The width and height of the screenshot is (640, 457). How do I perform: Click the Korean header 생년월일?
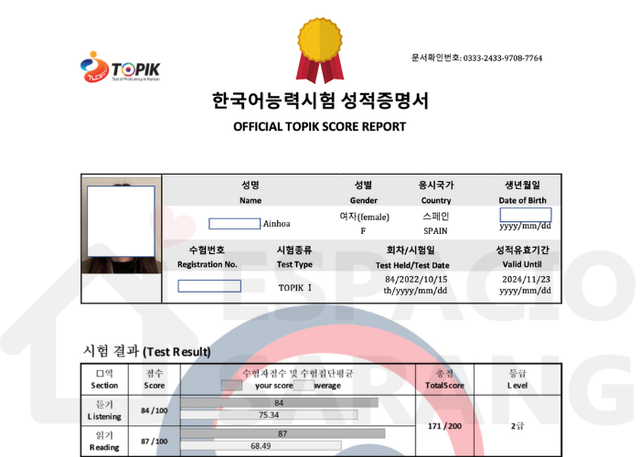pyautogui.click(x=522, y=185)
